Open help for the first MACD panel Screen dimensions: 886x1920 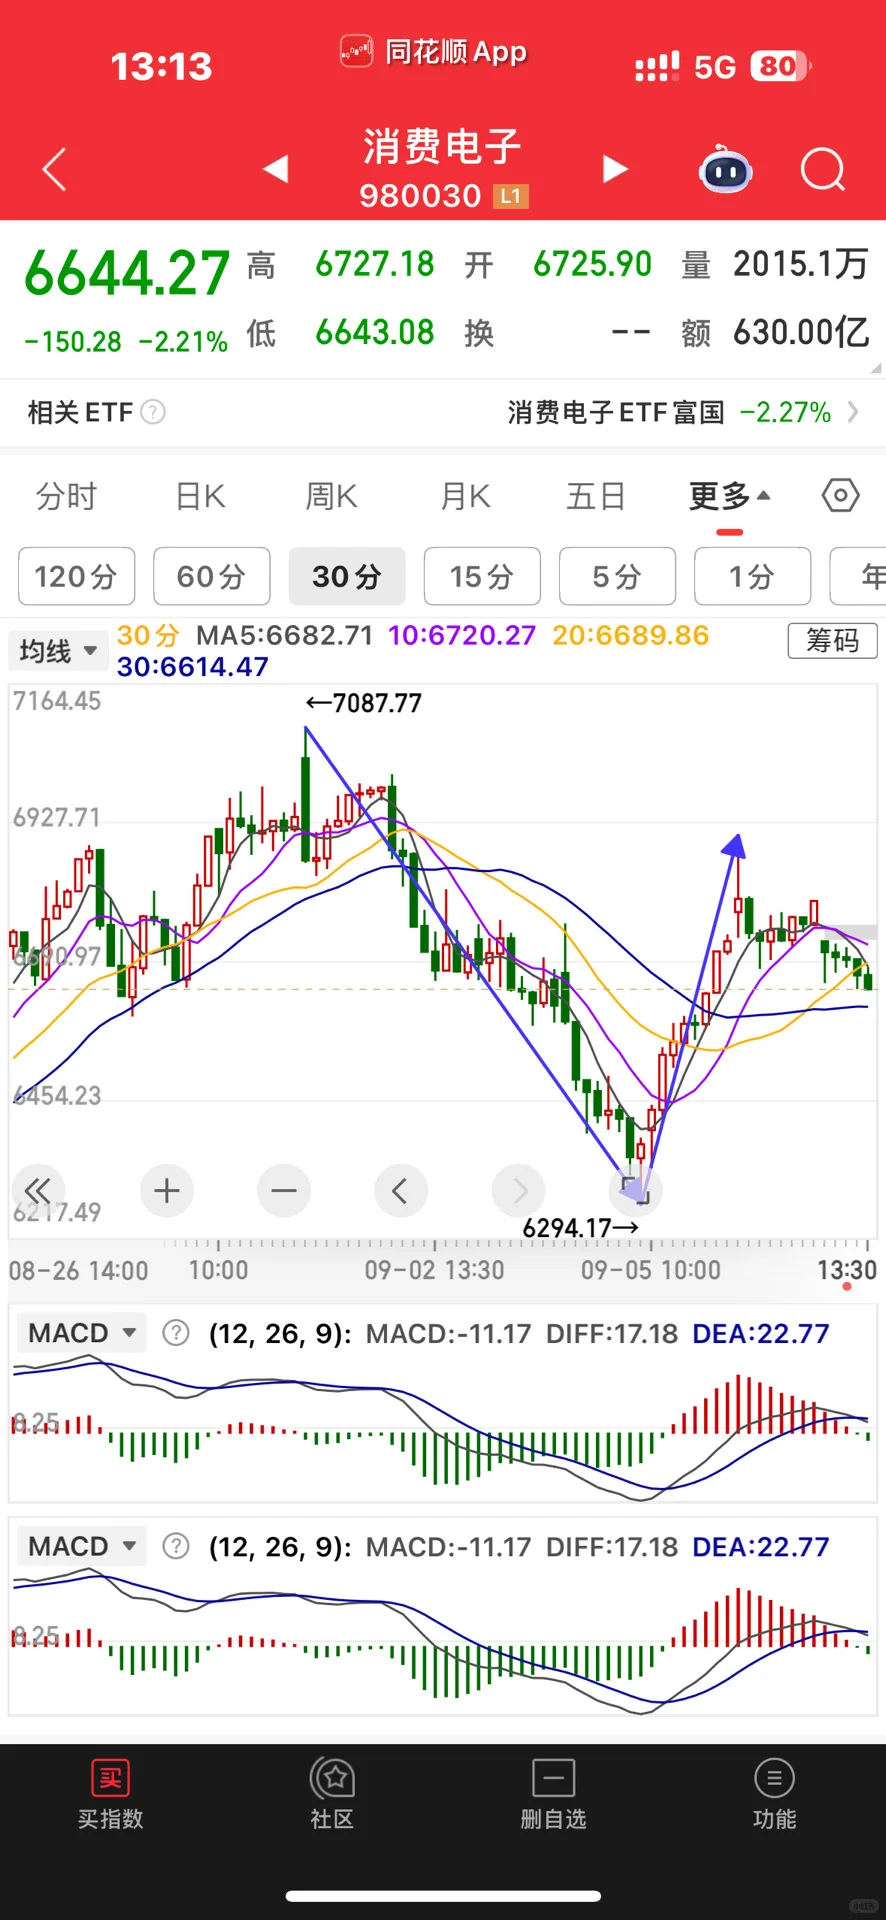point(176,1333)
